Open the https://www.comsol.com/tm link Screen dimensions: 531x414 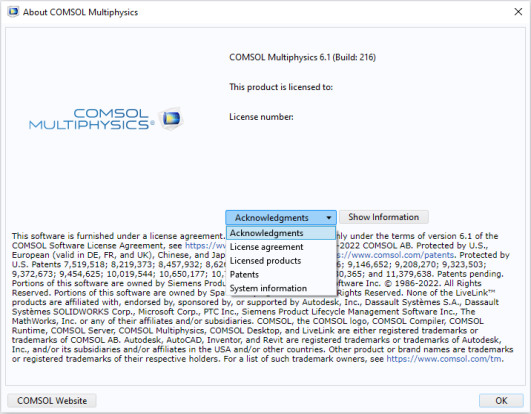click(x=444, y=359)
